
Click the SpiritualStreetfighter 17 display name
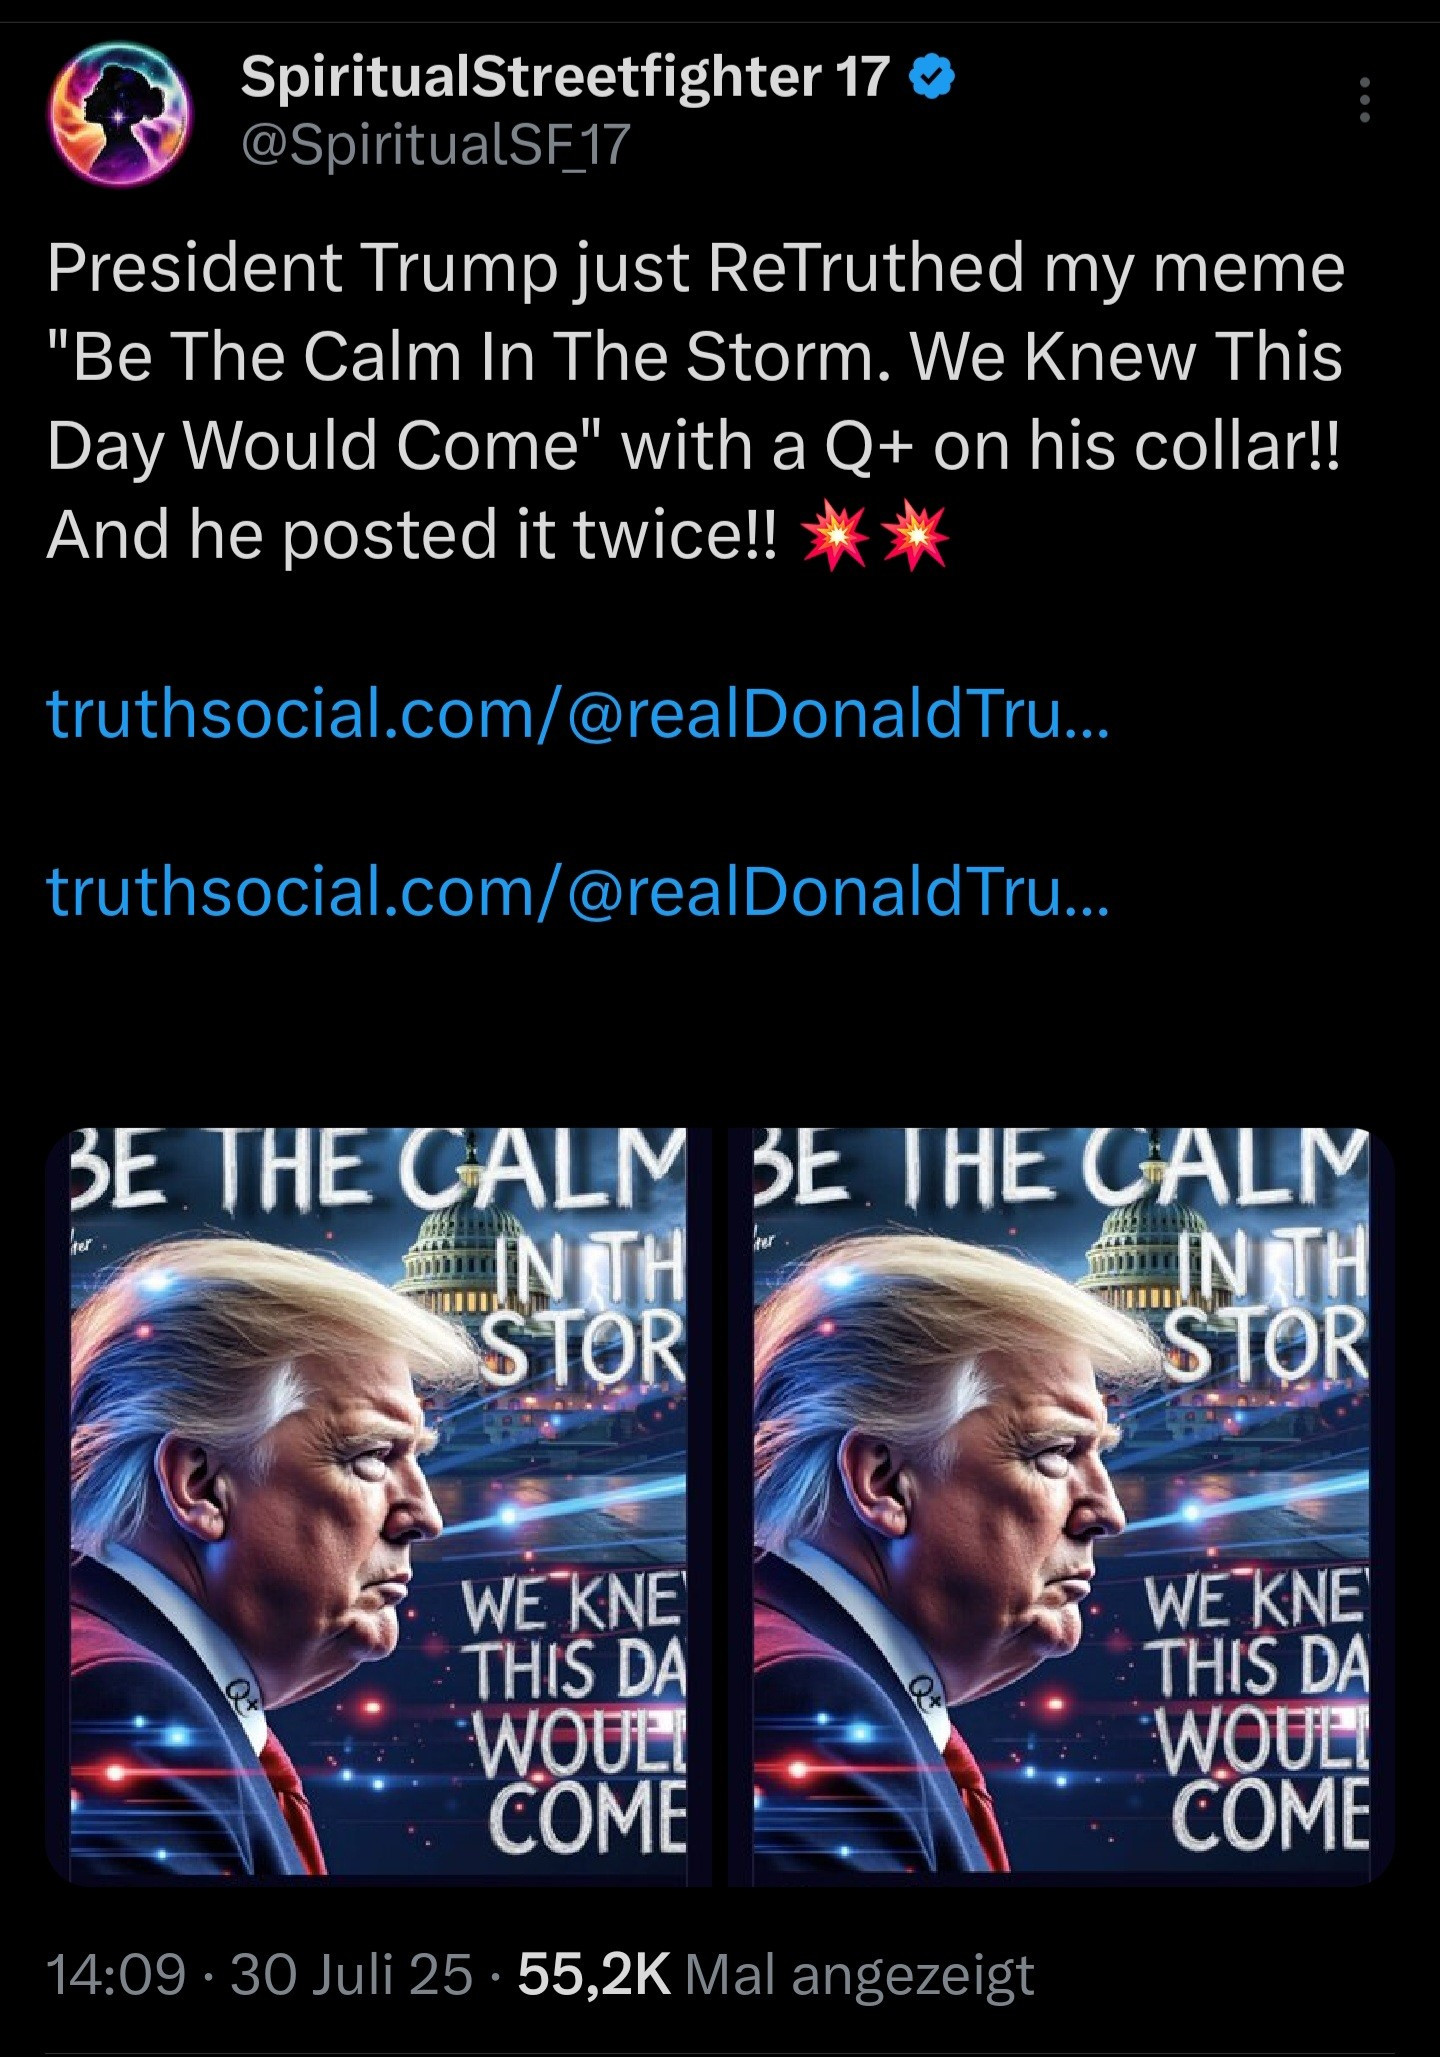coord(565,78)
